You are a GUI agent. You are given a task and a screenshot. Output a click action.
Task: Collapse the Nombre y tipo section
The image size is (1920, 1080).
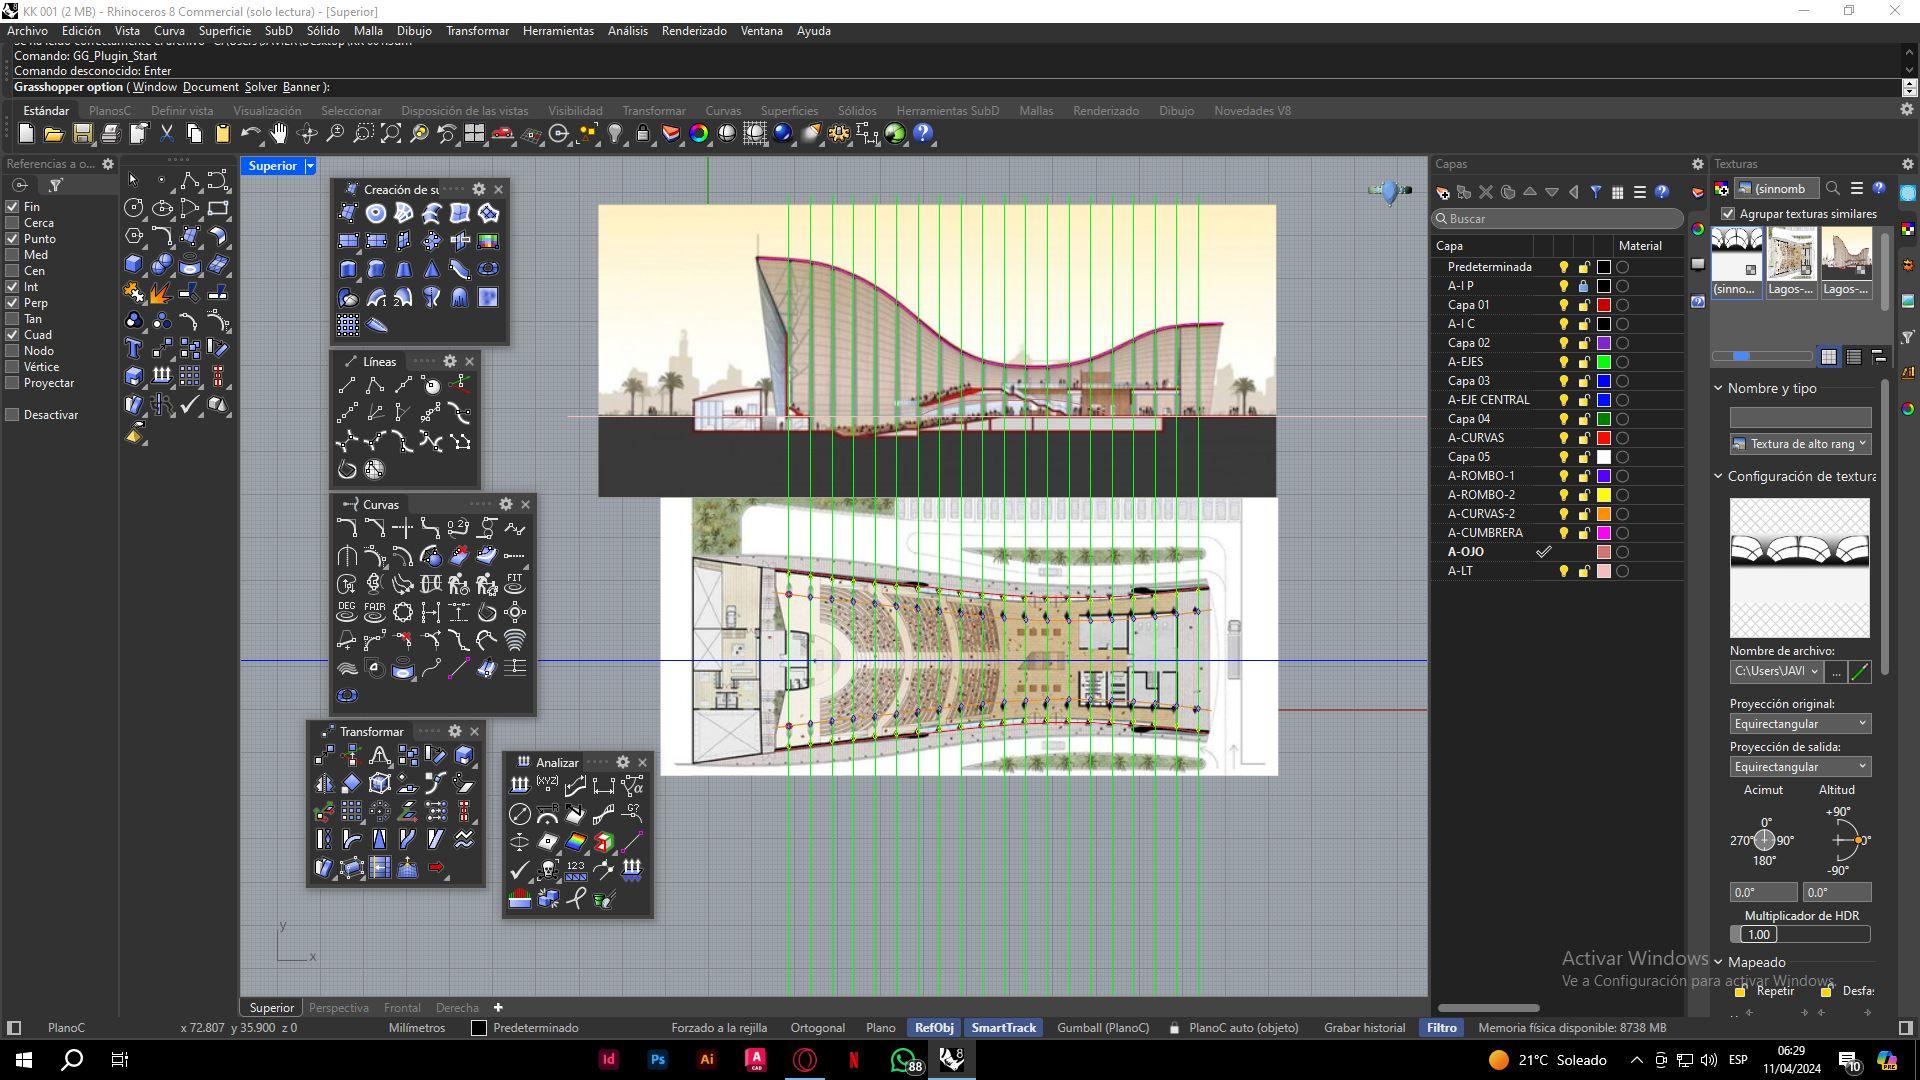click(1718, 388)
